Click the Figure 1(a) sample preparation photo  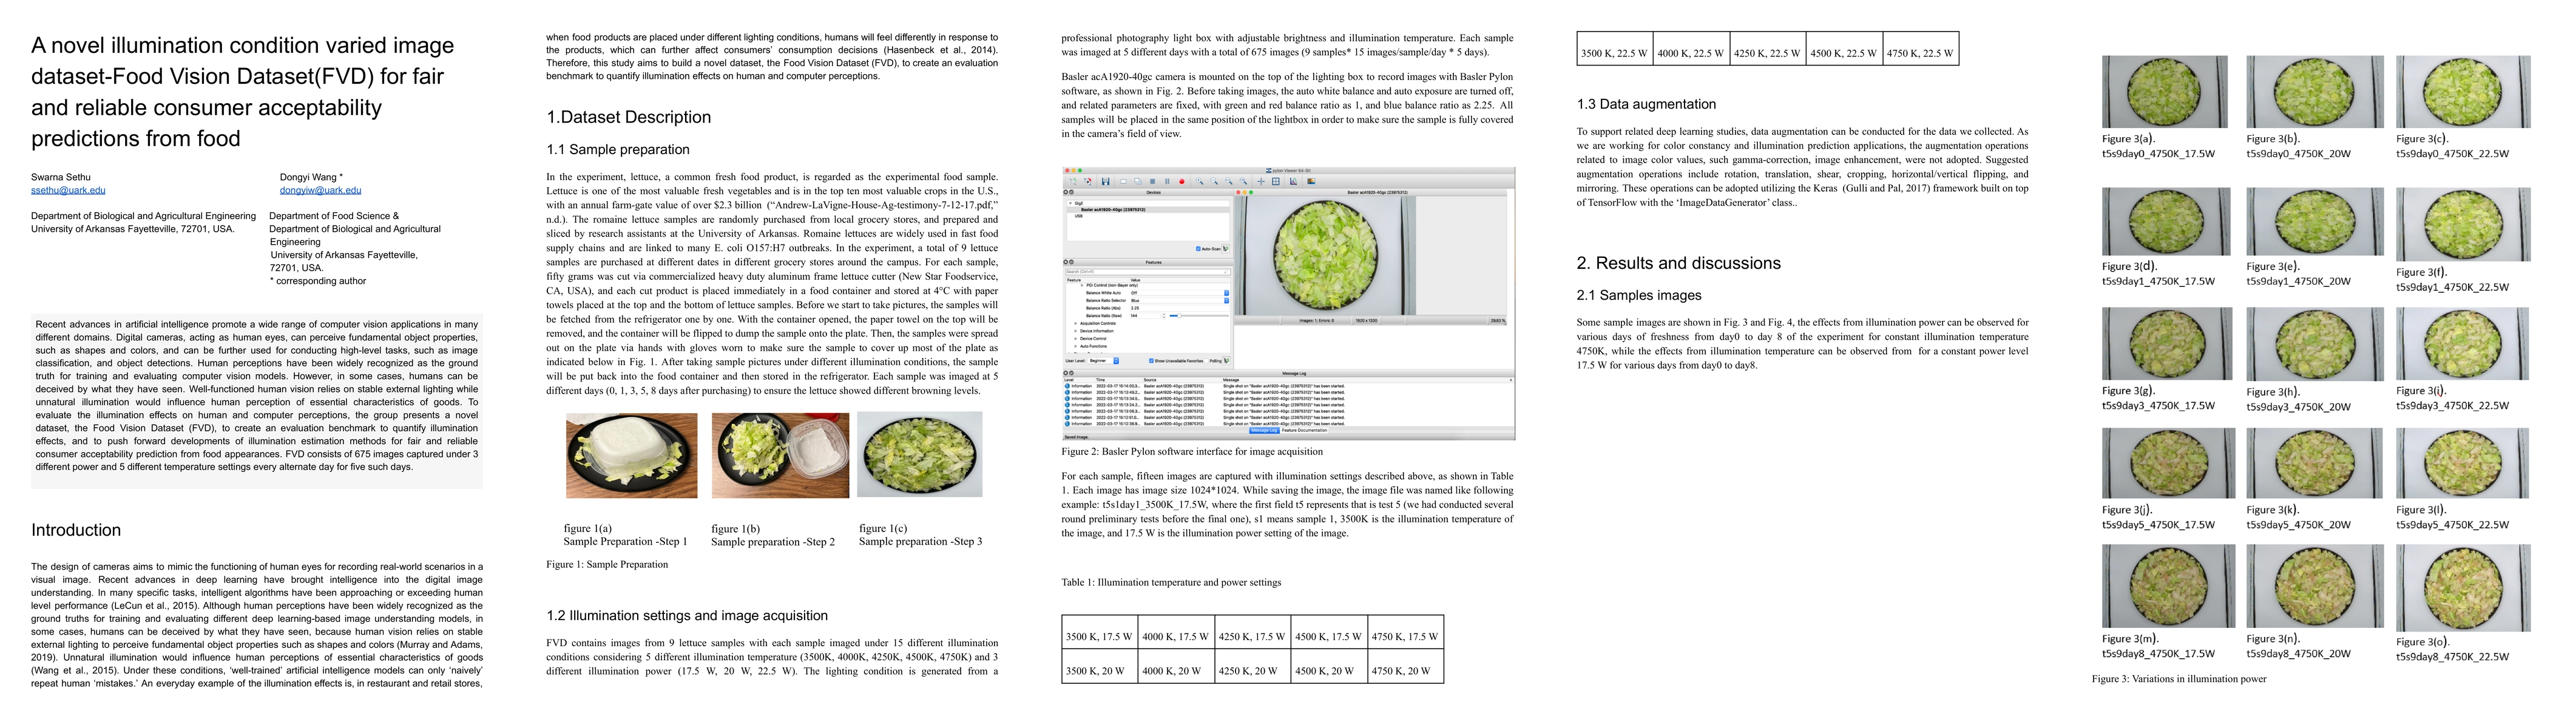631,456
